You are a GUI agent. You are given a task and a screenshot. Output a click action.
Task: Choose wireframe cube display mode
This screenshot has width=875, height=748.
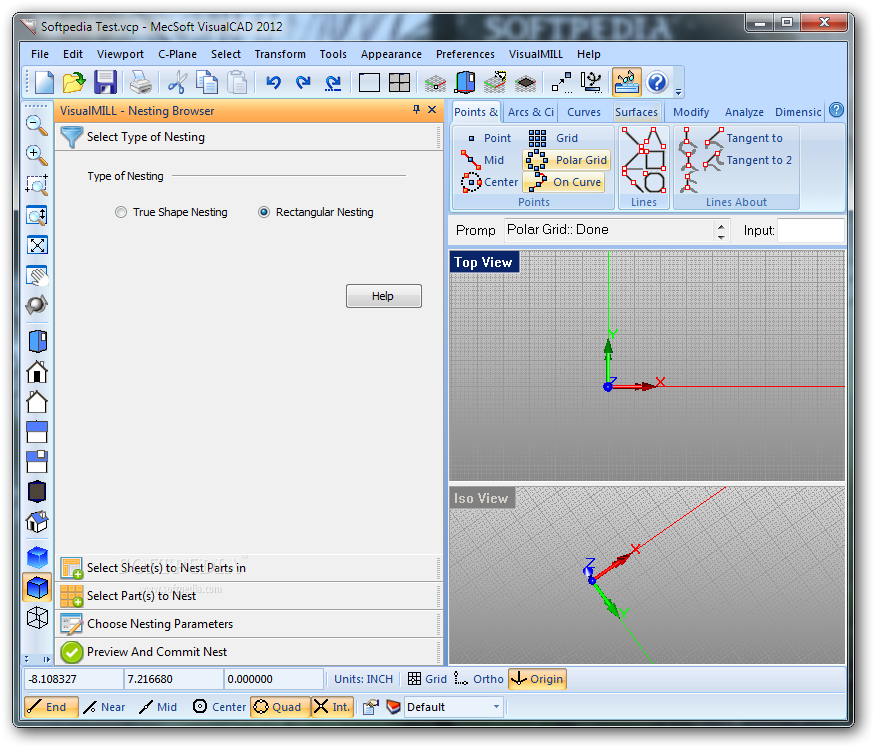[x=37, y=617]
